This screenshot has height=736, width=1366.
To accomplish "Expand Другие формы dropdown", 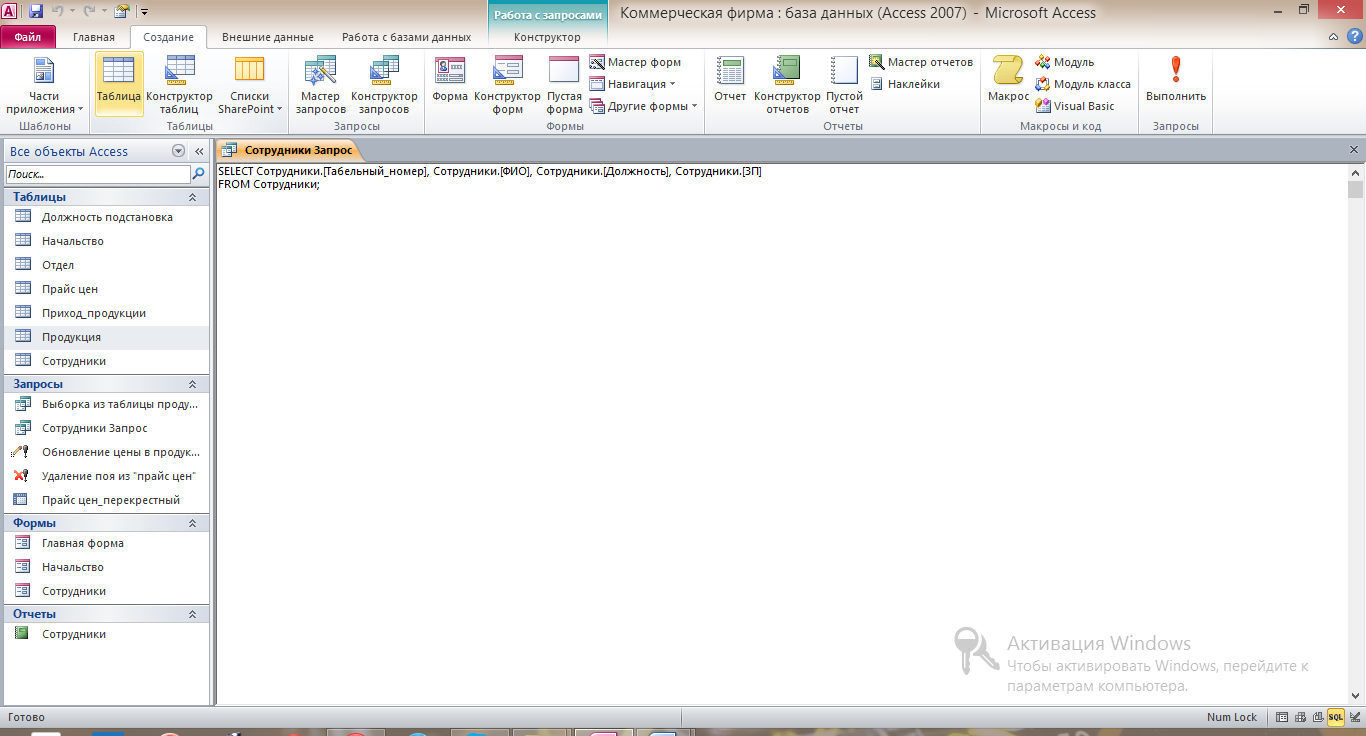I will point(643,106).
